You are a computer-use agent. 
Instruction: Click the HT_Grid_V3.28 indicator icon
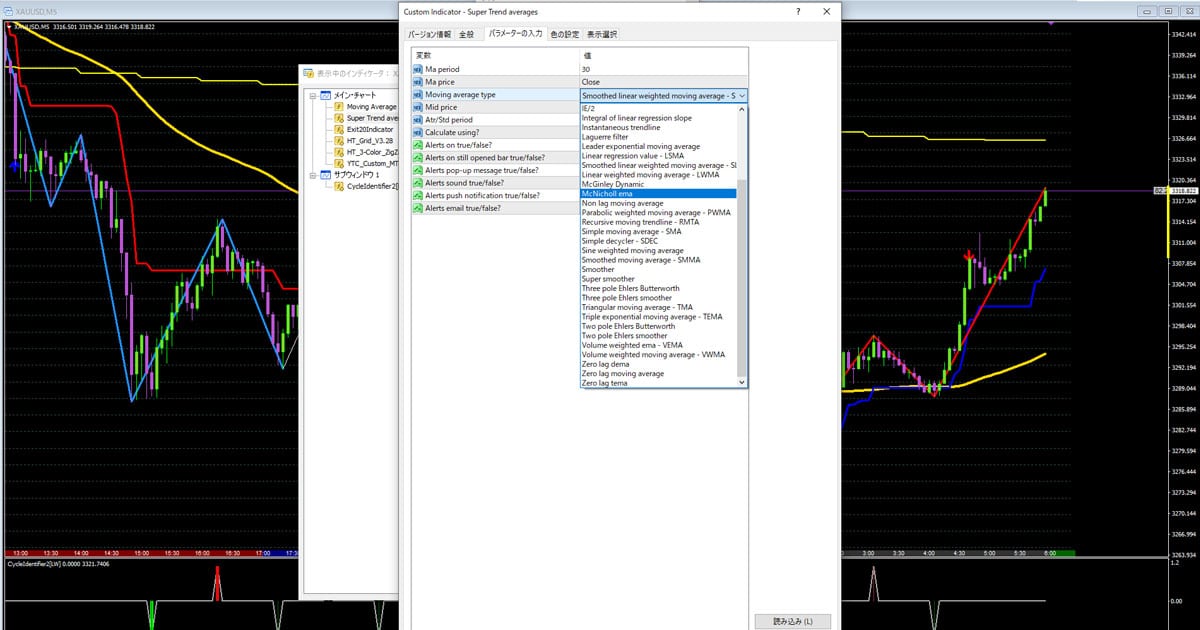340,142
